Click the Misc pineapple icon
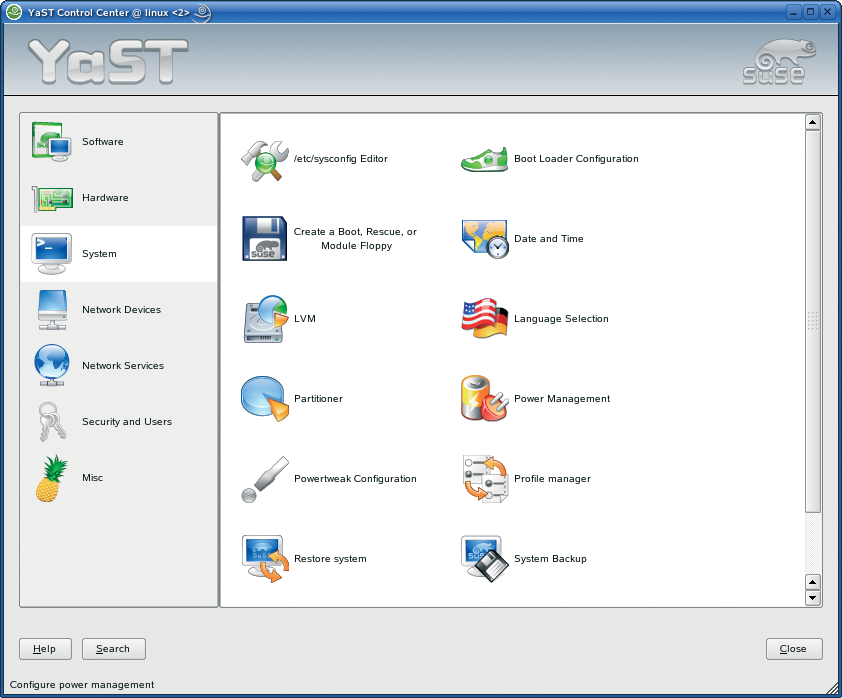 (x=52, y=478)
